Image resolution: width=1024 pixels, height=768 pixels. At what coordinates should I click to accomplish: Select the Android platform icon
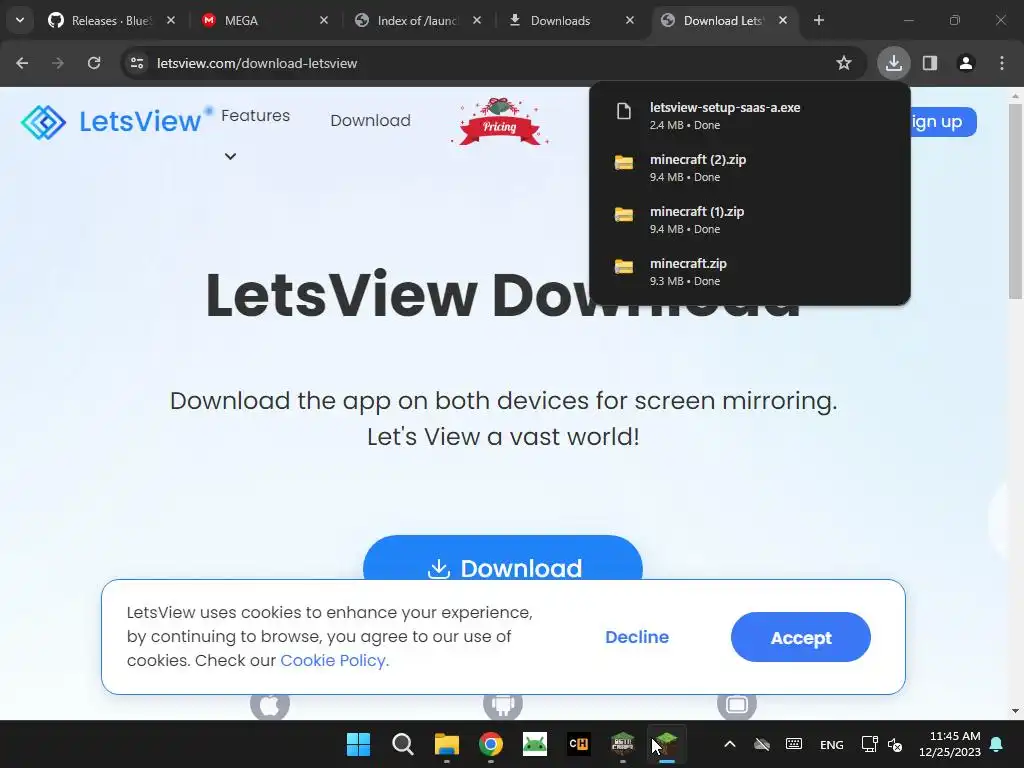pos(503,705)
